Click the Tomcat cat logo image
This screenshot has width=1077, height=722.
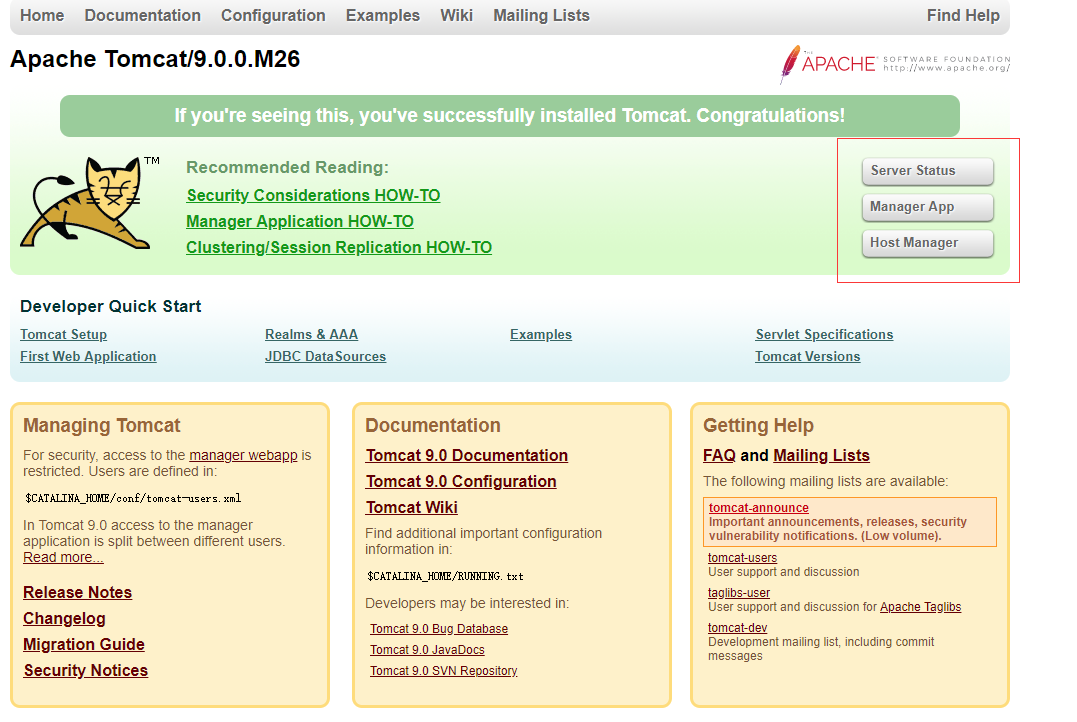89,203
